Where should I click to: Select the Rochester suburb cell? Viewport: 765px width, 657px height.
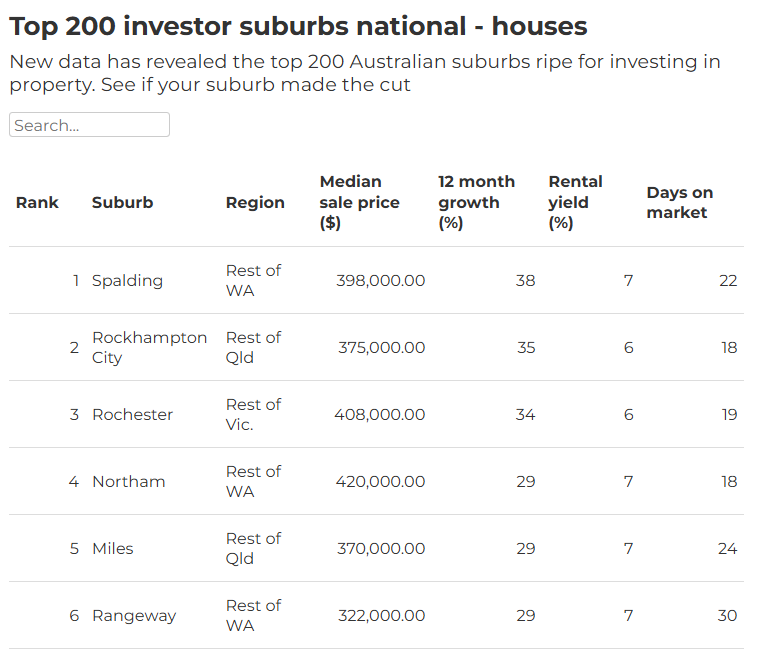click(132, 415)
